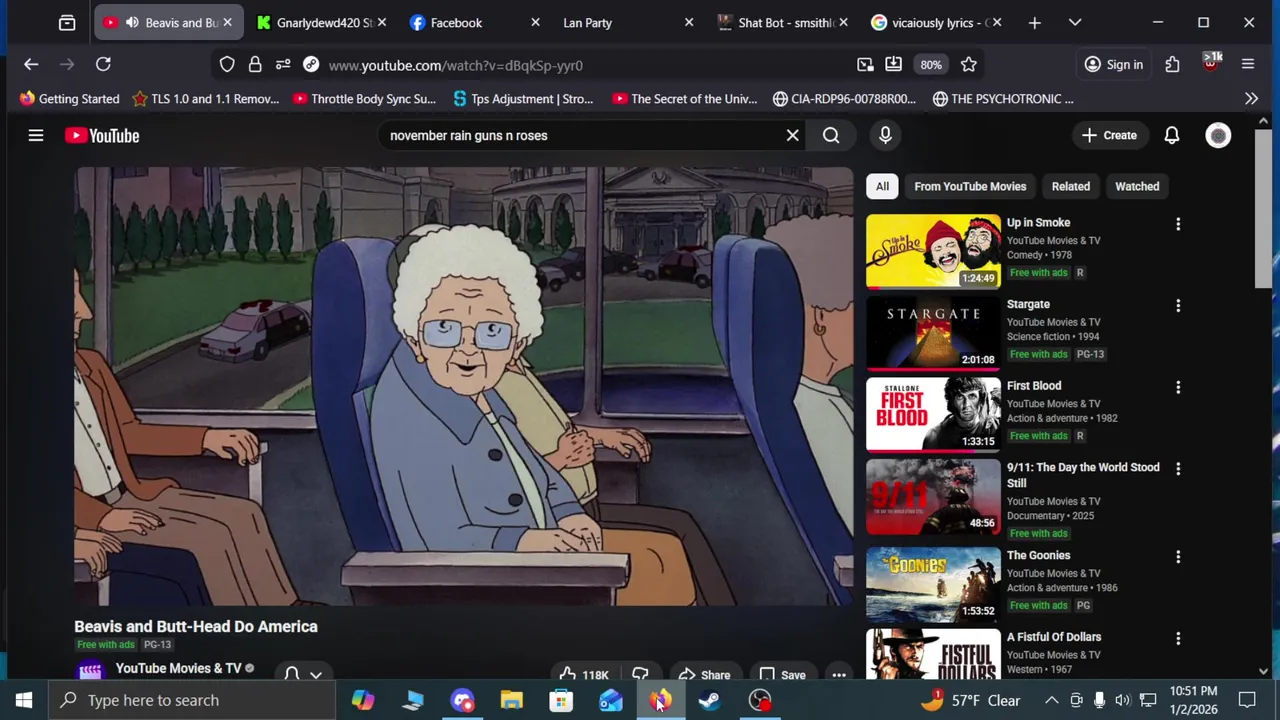Image resolution: width=1280 pixels, height=720 pixels.
Task: Open more options for Stargate
Action: [x=1178, y=305]
